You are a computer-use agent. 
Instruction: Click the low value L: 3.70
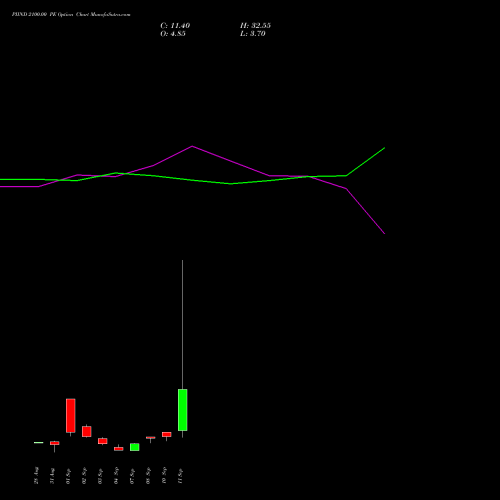(x=253, y=34)
